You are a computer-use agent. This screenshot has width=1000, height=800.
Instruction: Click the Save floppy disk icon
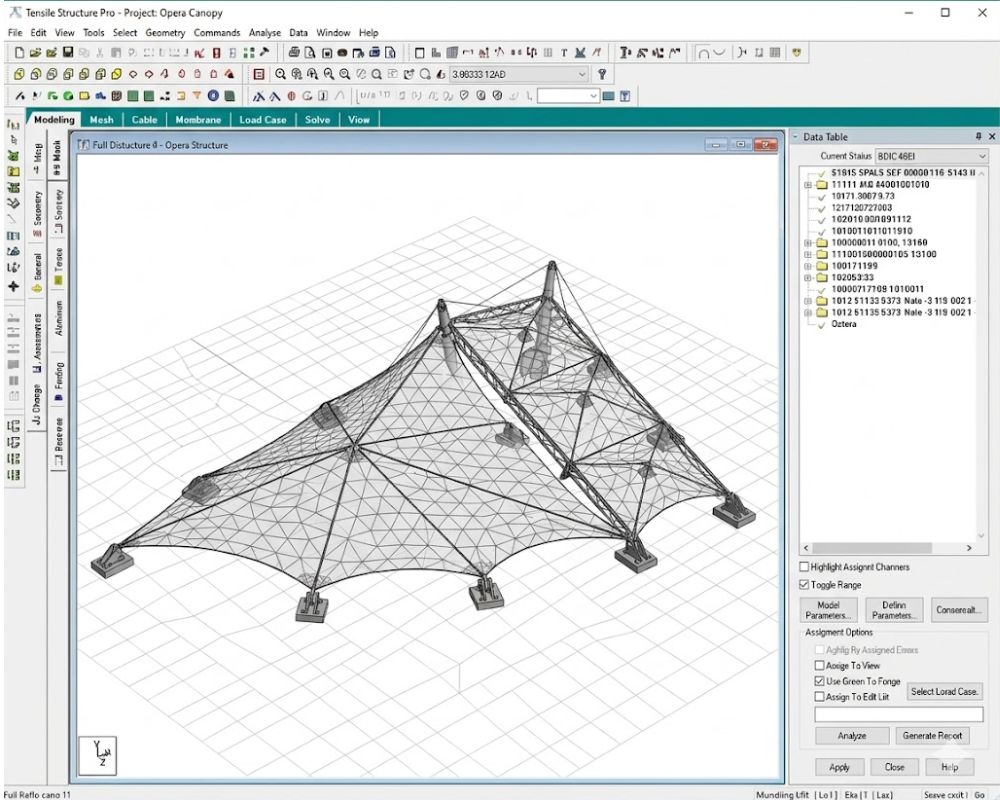[68, 53]
